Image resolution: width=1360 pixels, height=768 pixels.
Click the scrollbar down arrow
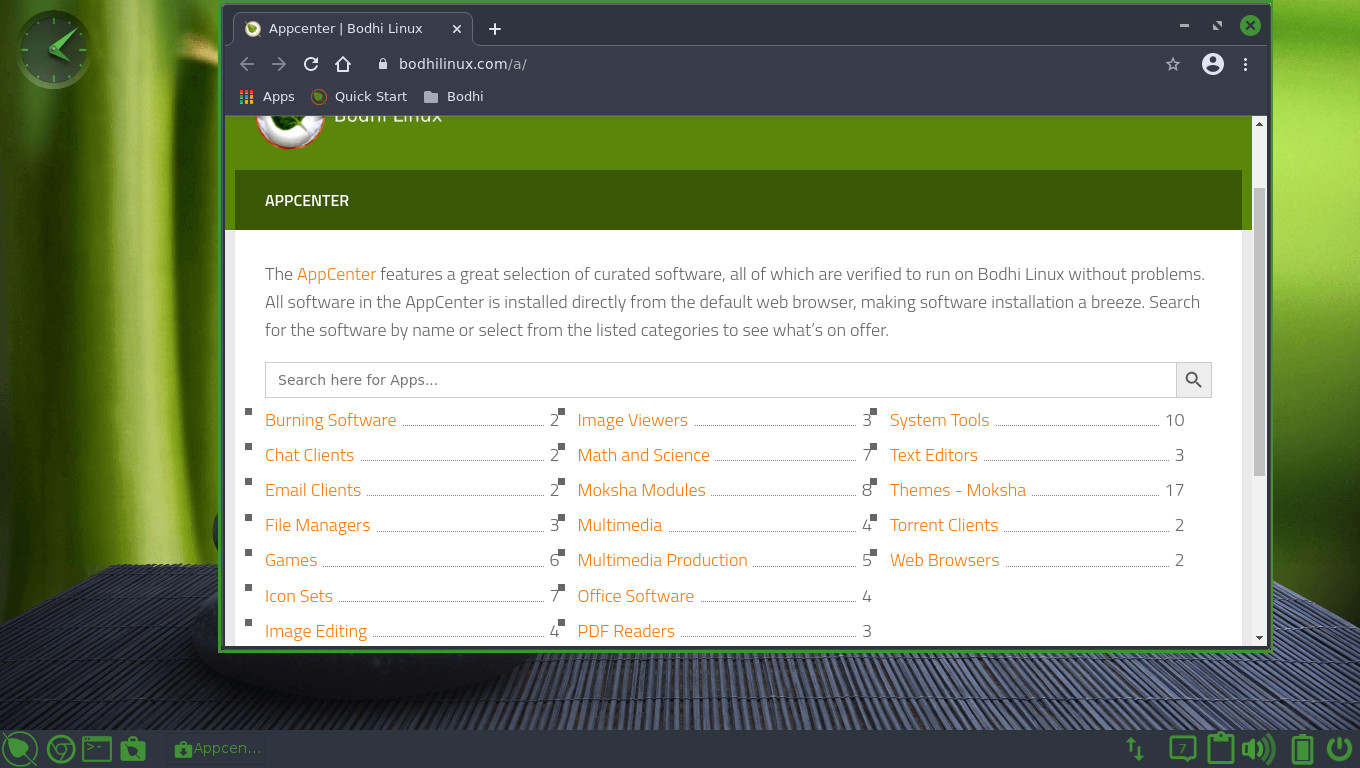[1259, 638]
